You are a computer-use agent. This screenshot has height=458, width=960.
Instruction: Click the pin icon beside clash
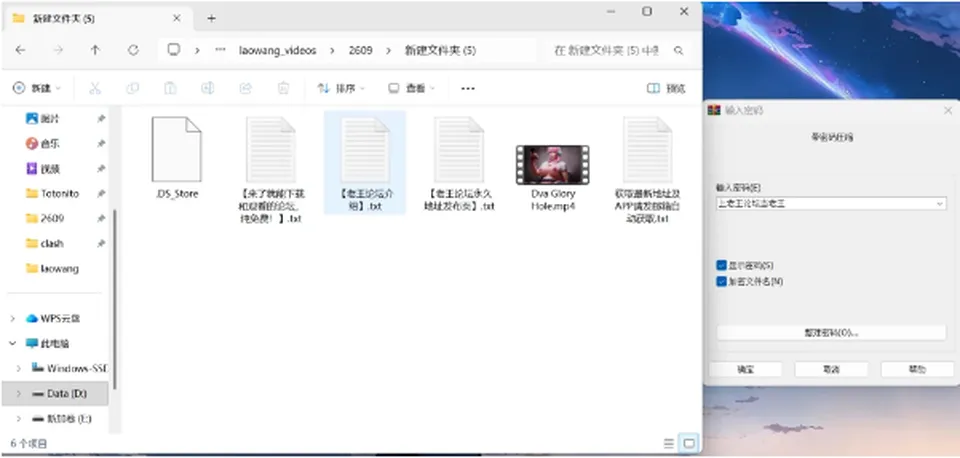101,244
